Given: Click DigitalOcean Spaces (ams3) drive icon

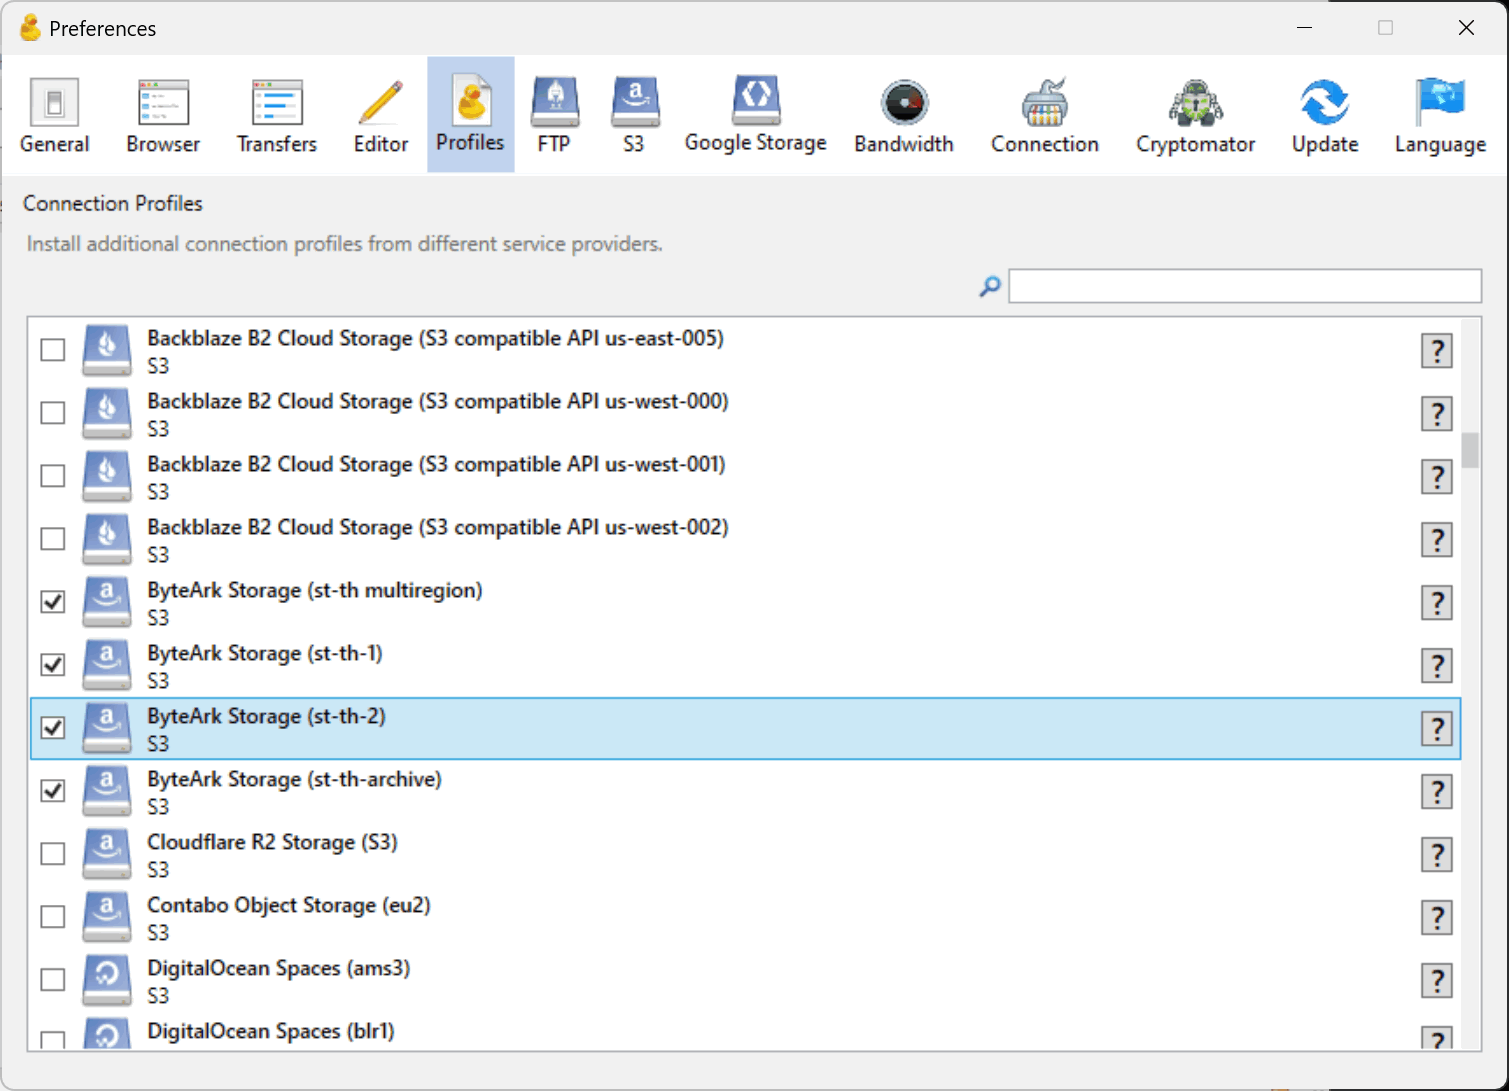Looking at the screenshot, I should (x=107, y=980).
